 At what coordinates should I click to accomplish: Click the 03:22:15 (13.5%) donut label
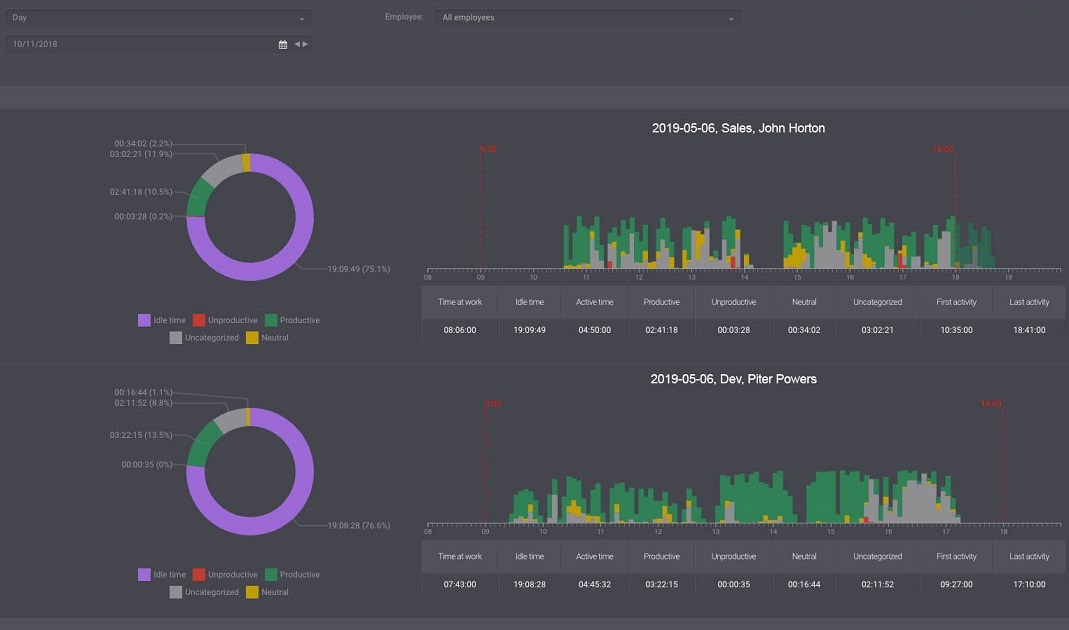coord(141,434)
